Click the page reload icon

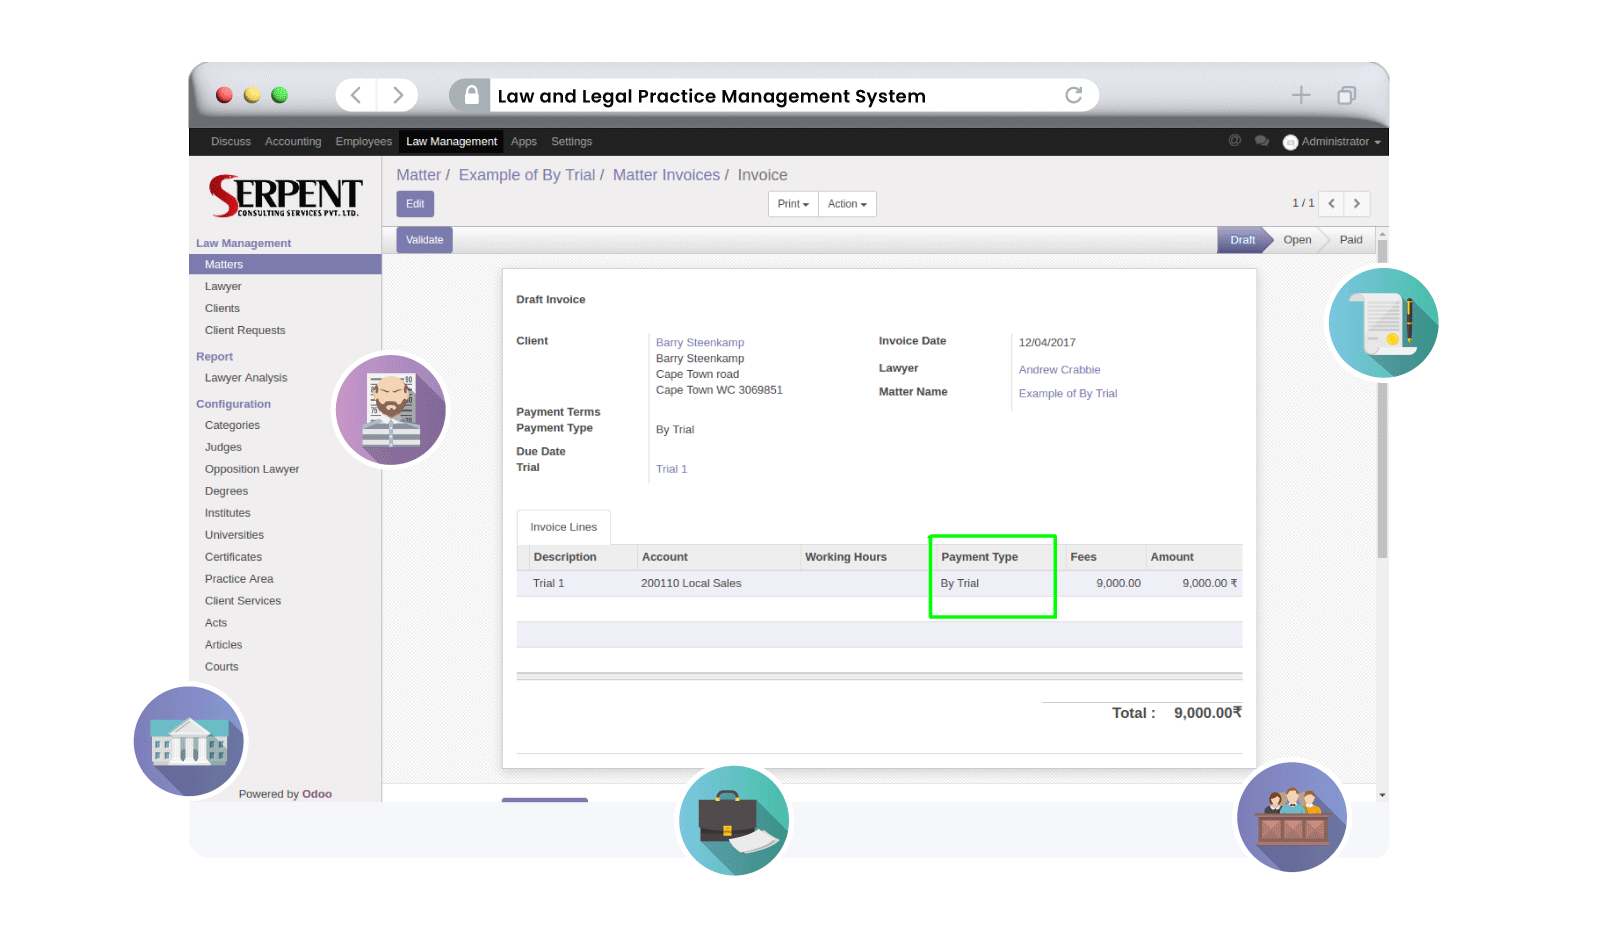pos(1073,95)
